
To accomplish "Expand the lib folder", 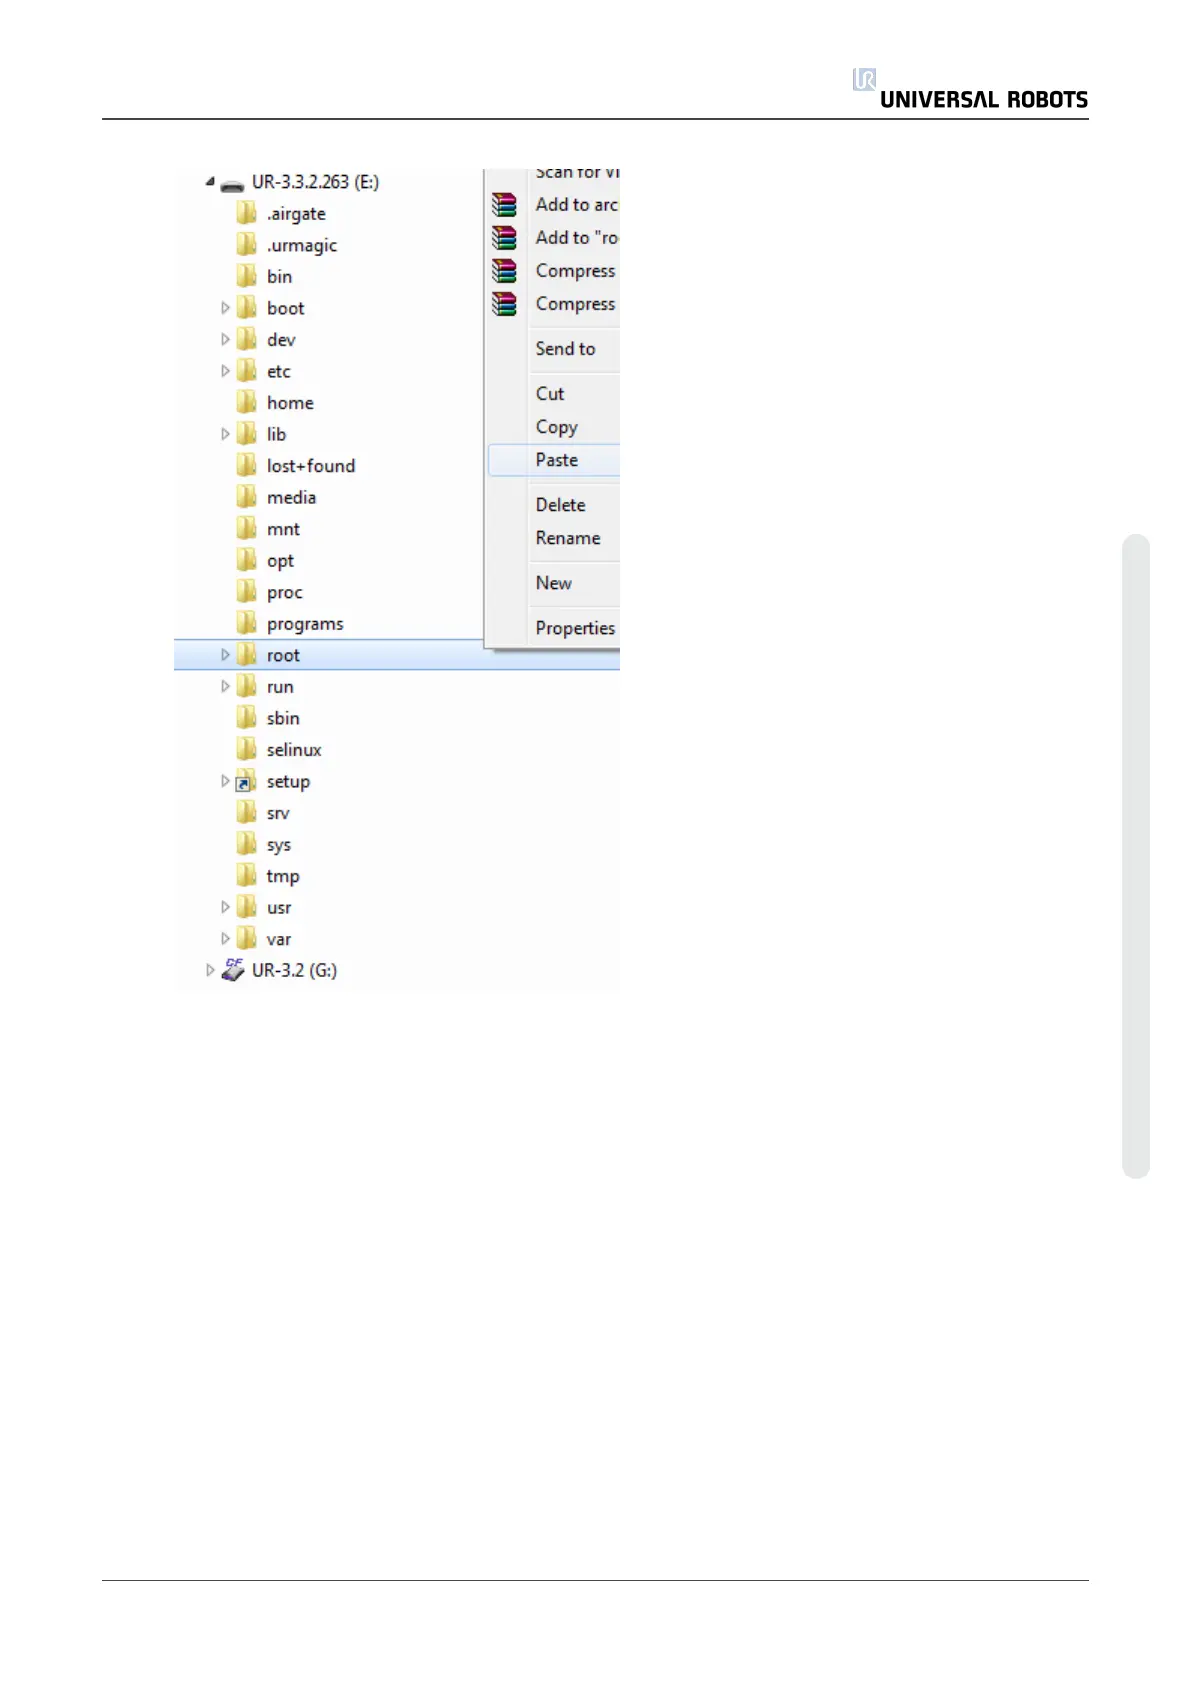I will pos(225,434).
